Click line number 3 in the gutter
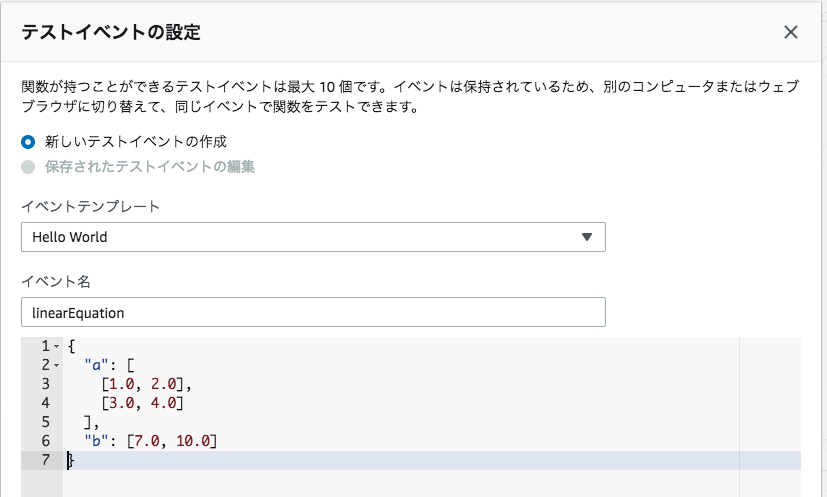 (x=45, y=383)
